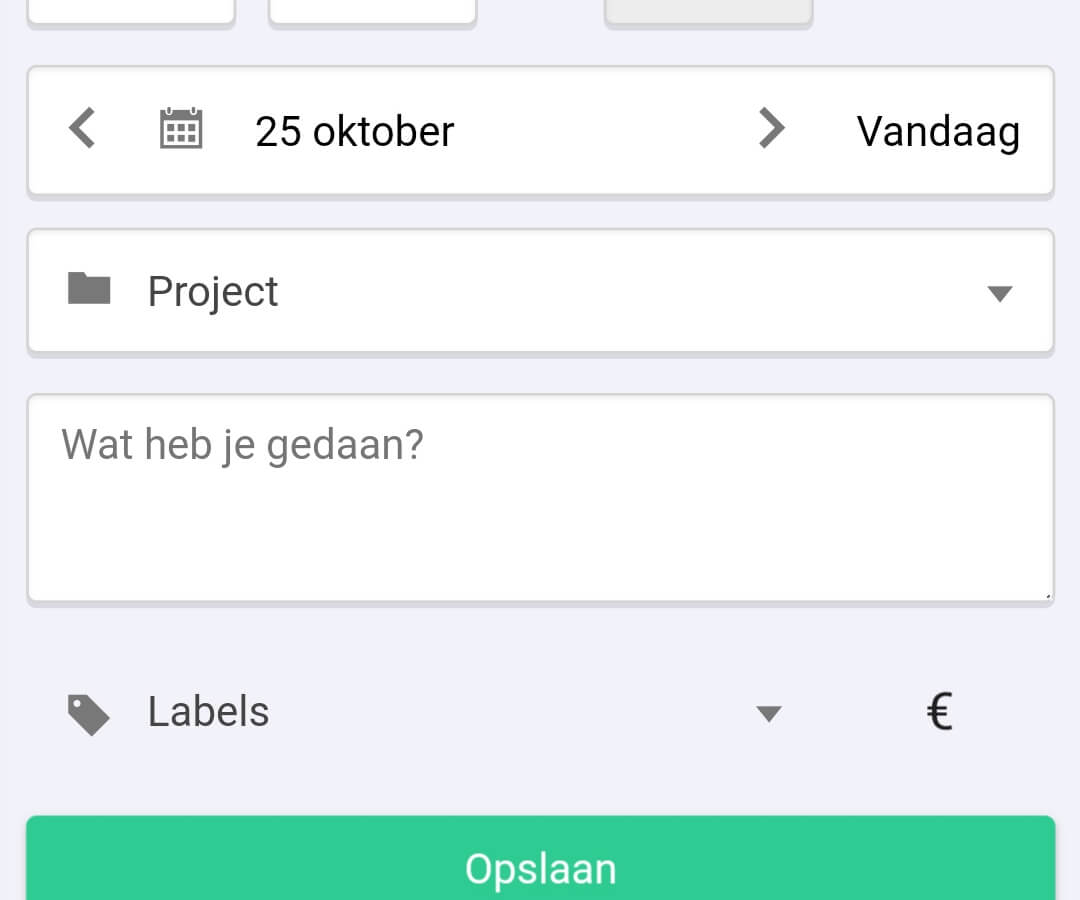Focus the 'Wat heb je gedaan?' text area
The height and width of the screenshot is (900, 1080).
point(541,498)
